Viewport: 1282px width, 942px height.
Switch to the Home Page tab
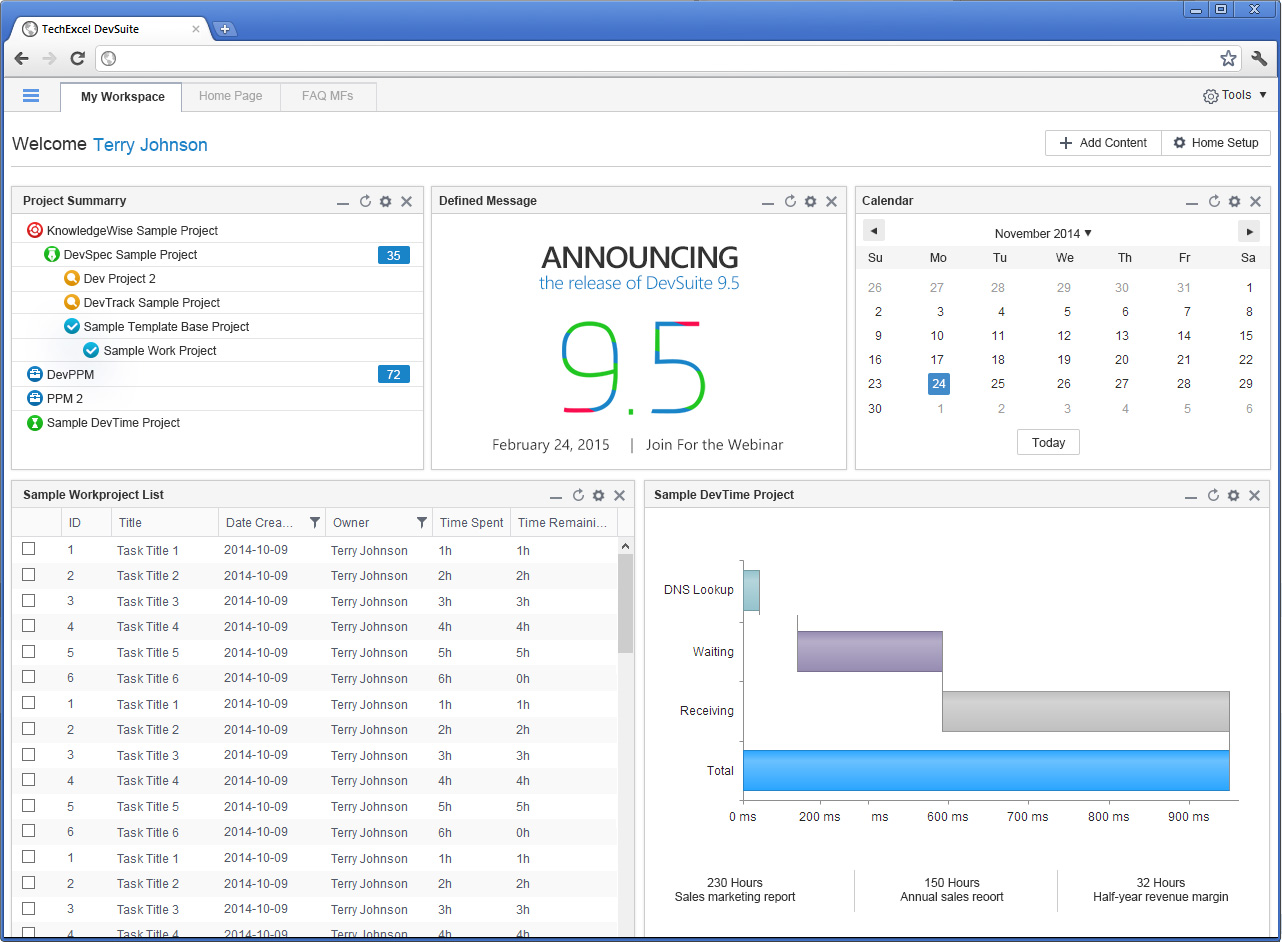pyautogui.click(x=231, y=96)
